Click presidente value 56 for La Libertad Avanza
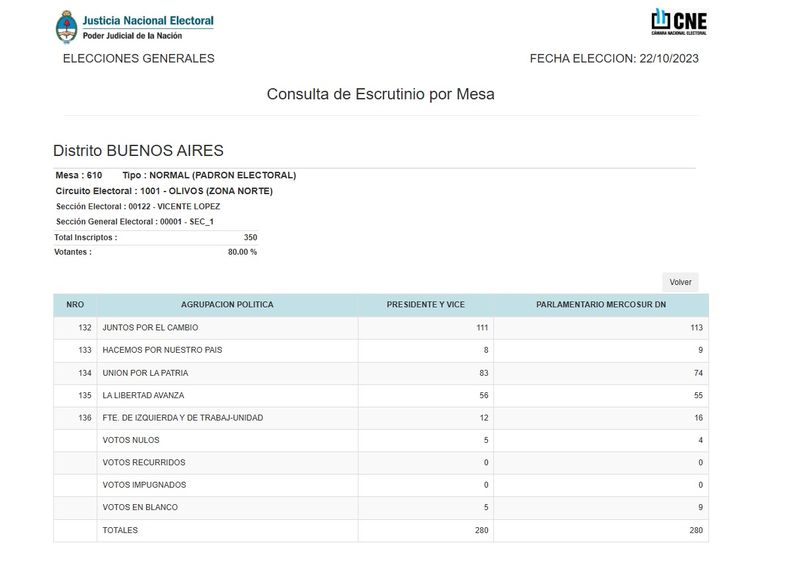 pyautogui.click(x=484, y=395)
